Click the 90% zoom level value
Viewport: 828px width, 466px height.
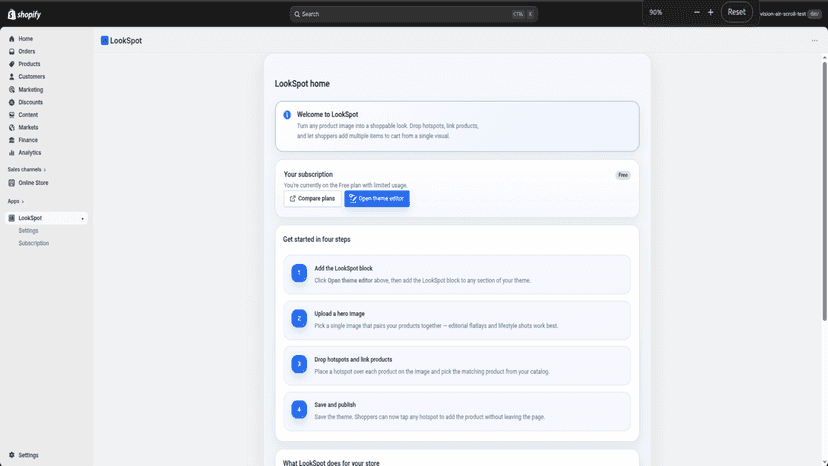(656, 12)
